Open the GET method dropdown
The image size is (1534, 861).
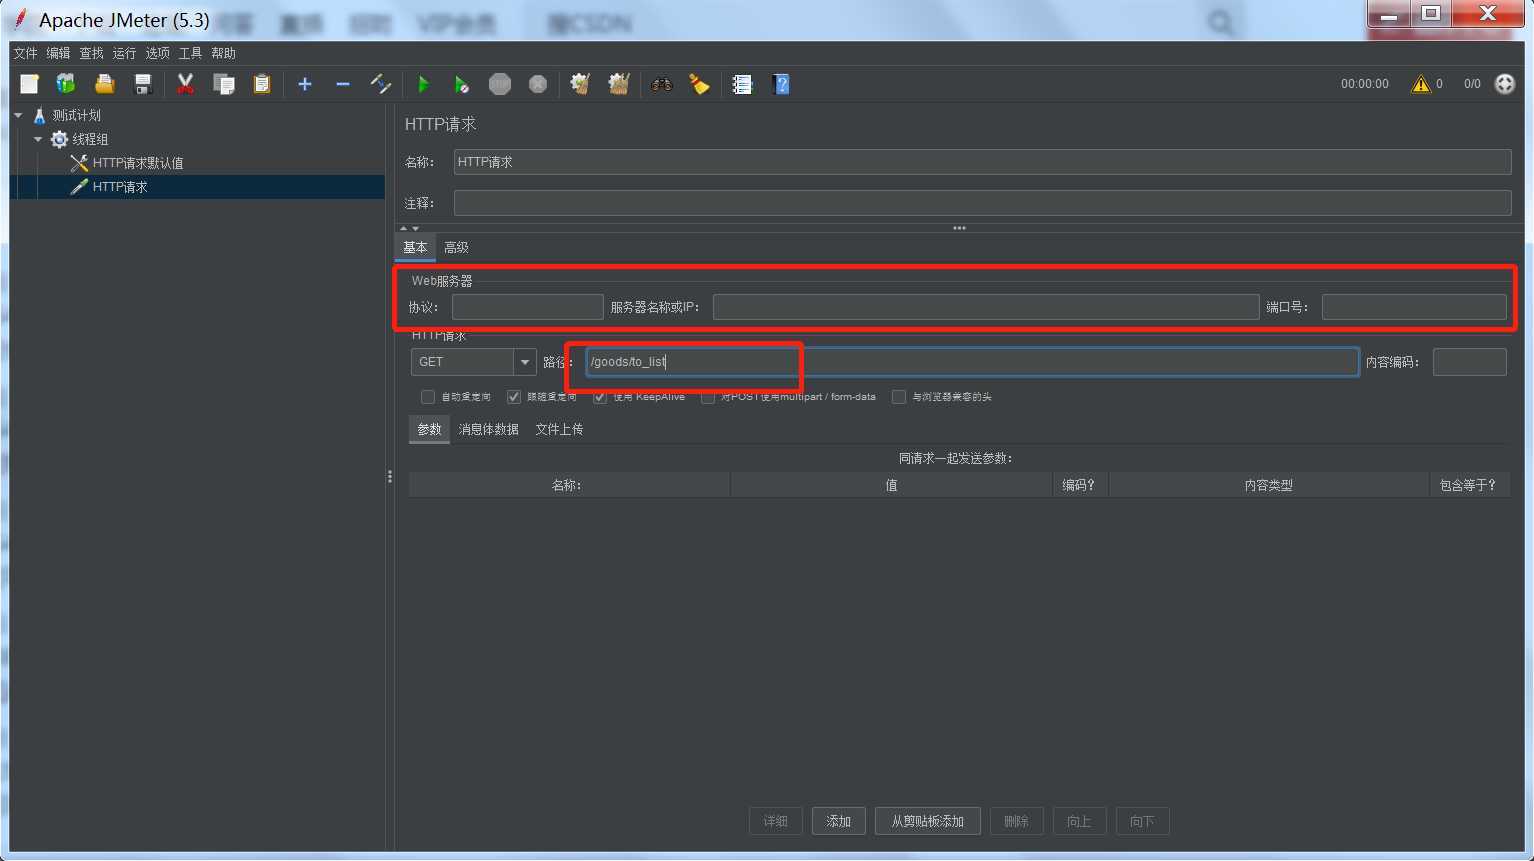(x=524, y=362)
